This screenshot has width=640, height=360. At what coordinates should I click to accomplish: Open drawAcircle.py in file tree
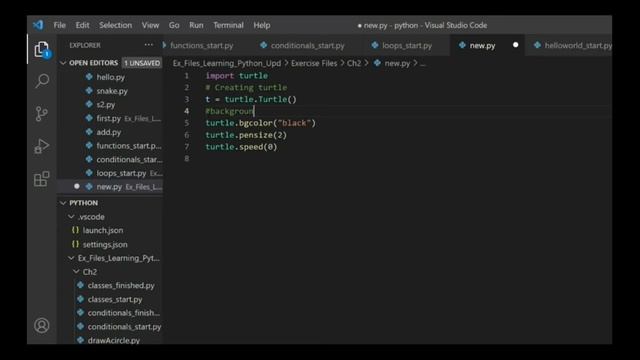(x=113, y=340)
